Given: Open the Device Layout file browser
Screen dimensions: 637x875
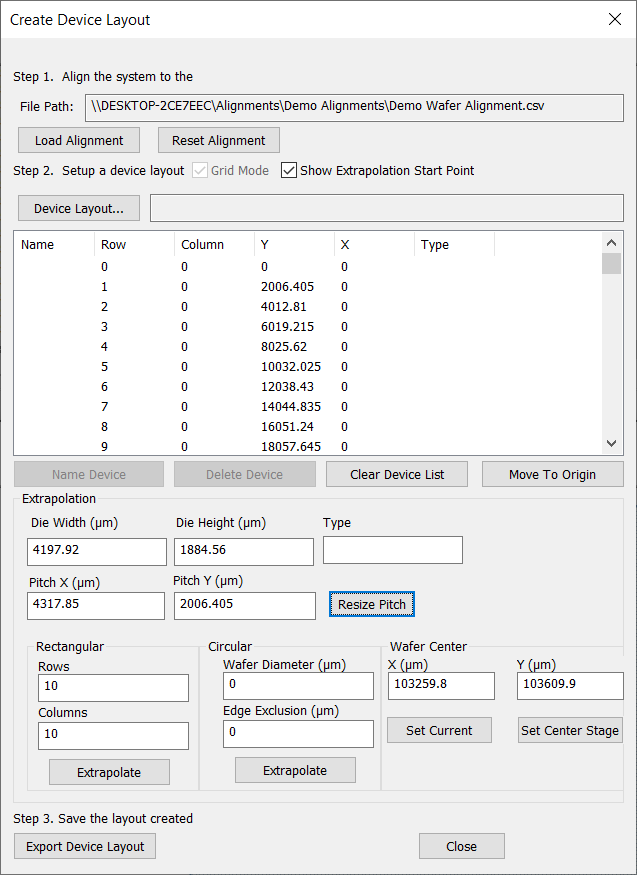Looking at the screenshot, I should click(x=79, y=208).
